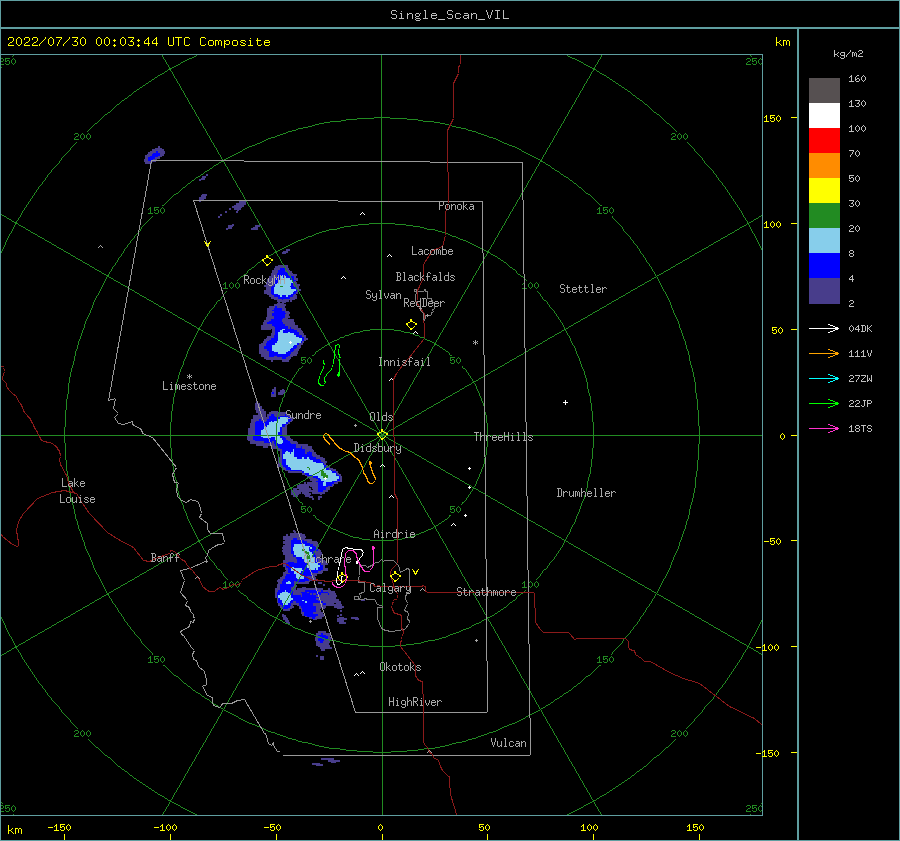The height and width of the screenshot is (841, 900).
Task: Click the Lake Louise label
Action: pyautogui.click(x=77, y=491)
